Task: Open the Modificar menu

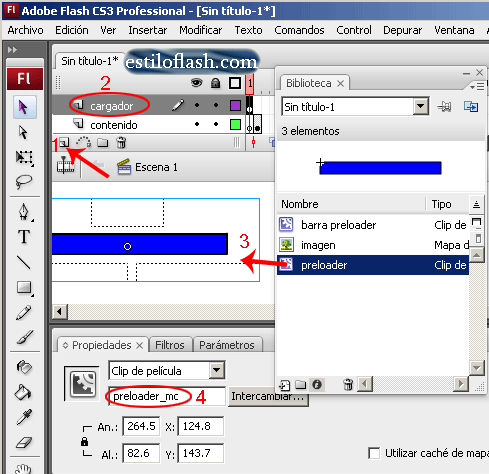Action: click(200, 30)
